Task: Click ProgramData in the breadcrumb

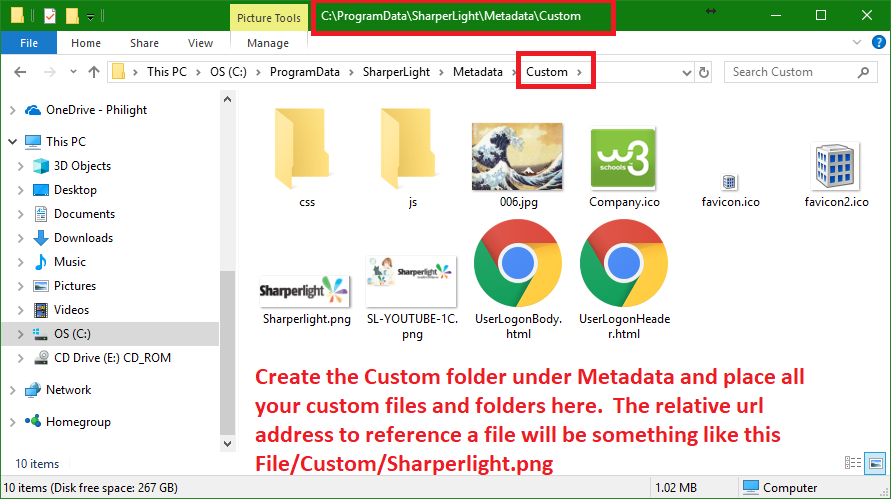Action: [305, 72]
